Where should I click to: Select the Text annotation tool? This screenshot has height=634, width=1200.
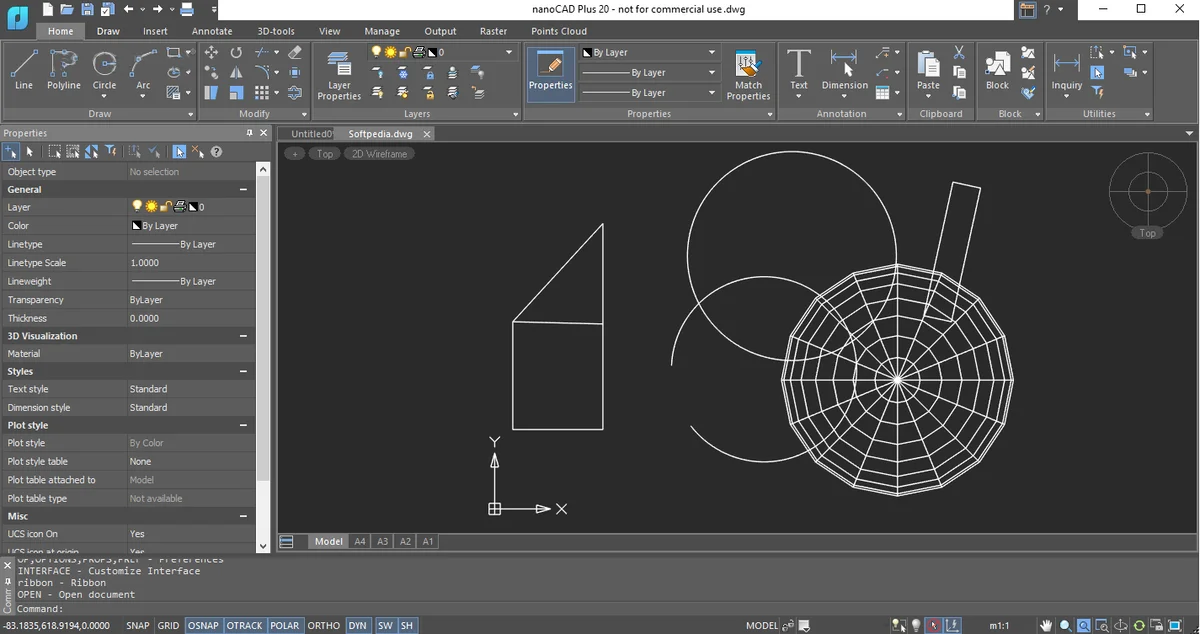[x=799, y=69]
